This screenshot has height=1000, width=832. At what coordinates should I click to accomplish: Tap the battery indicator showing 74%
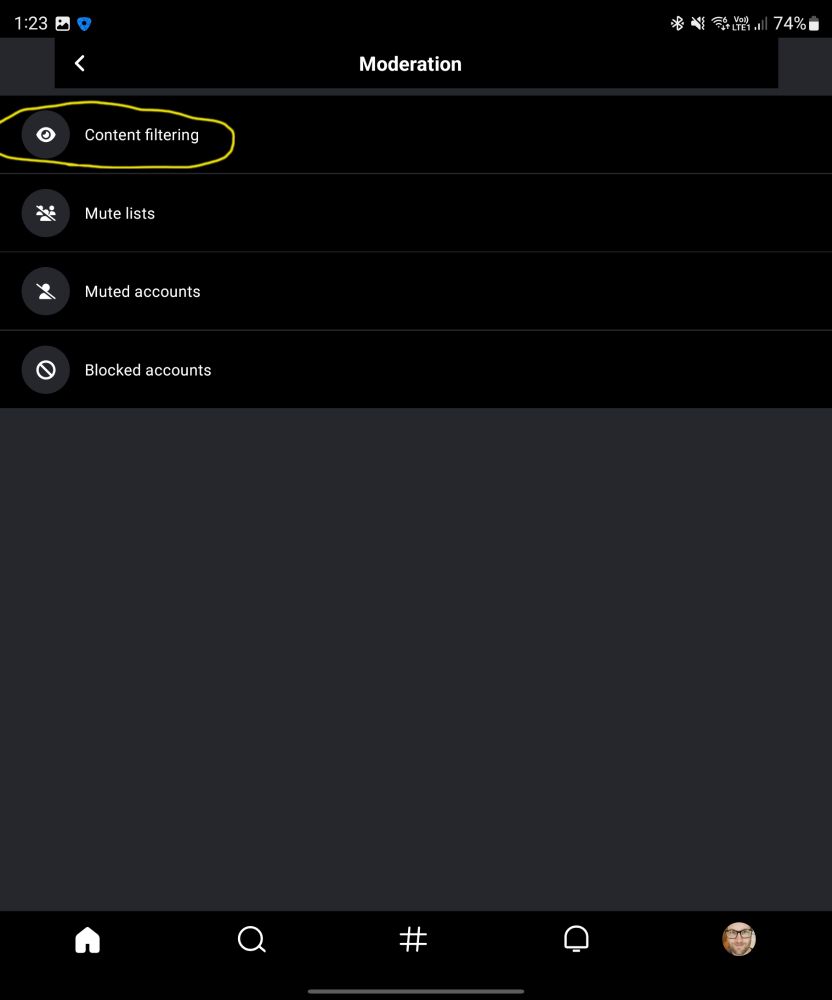coord(795,22)
